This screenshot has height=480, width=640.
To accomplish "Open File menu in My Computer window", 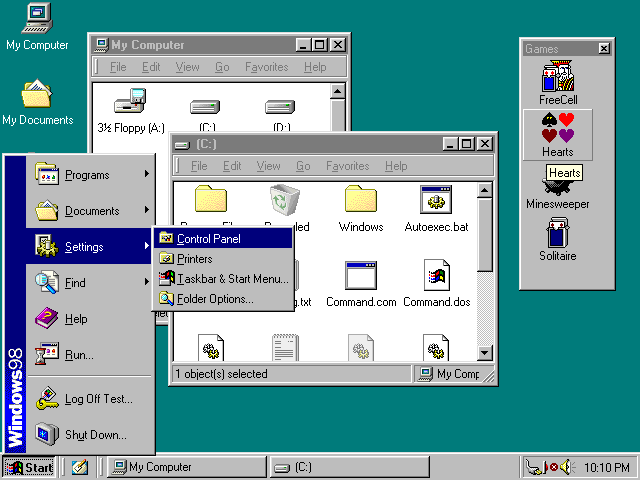I will point(118,67).
